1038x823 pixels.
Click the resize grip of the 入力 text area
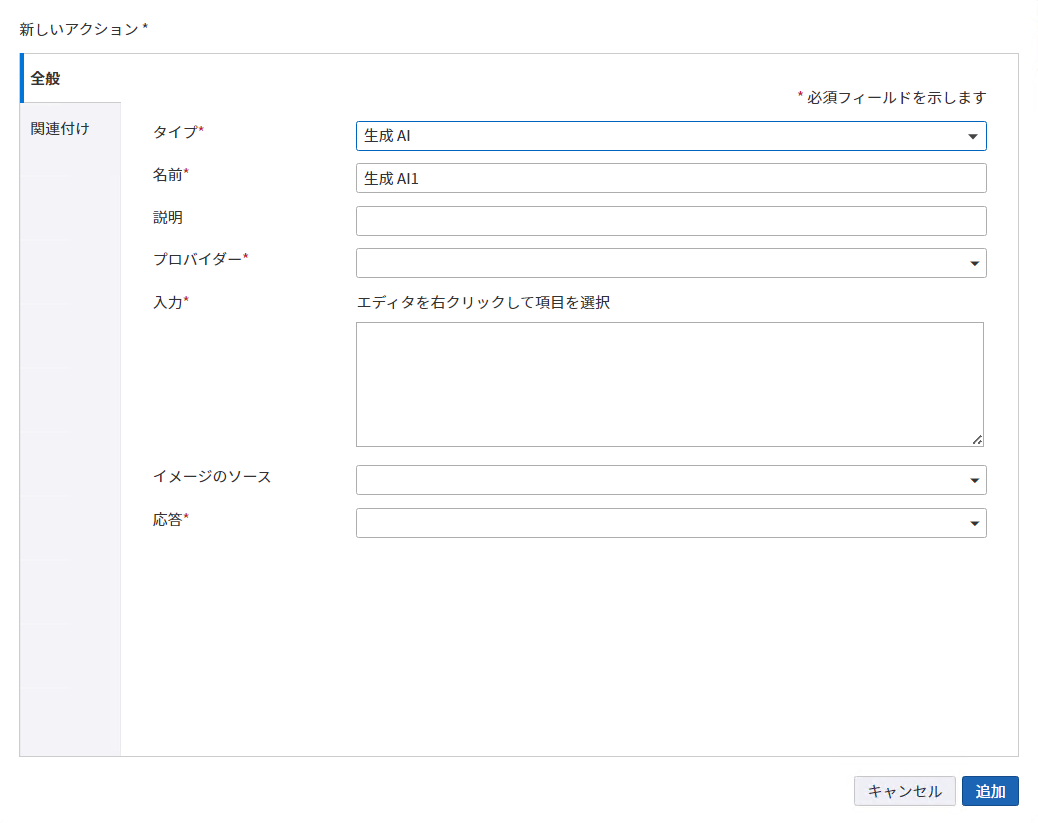[x=979, y=438]
